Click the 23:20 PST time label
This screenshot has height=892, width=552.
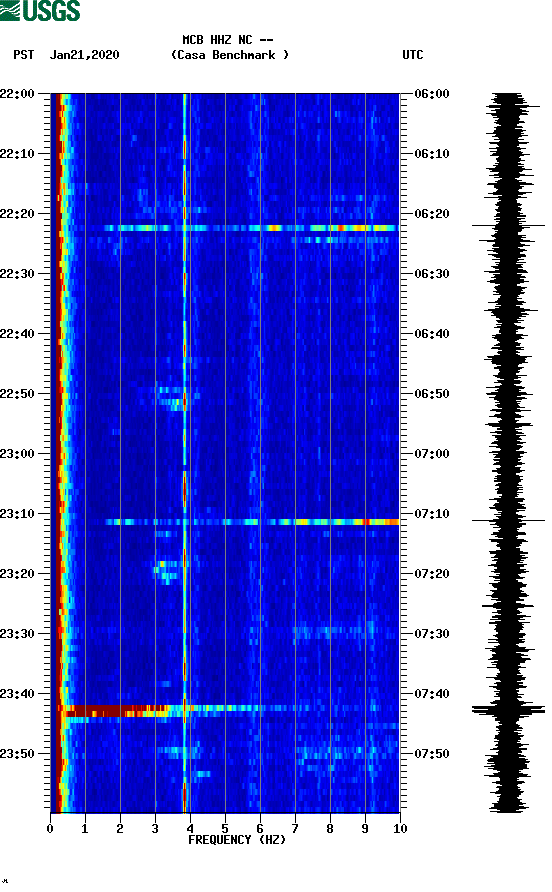tap(17, 574)
